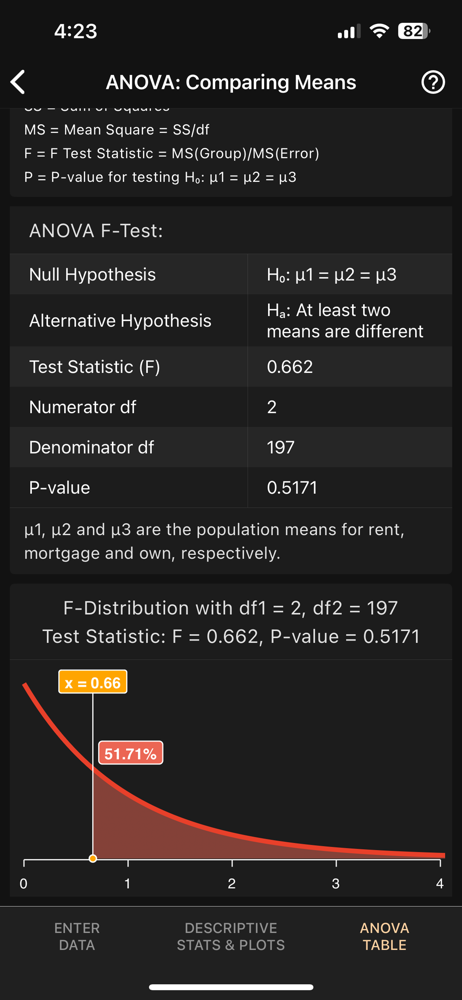Tap the Wi-Fi status icon
The image size is (462, 1000).
pos(380,31)
